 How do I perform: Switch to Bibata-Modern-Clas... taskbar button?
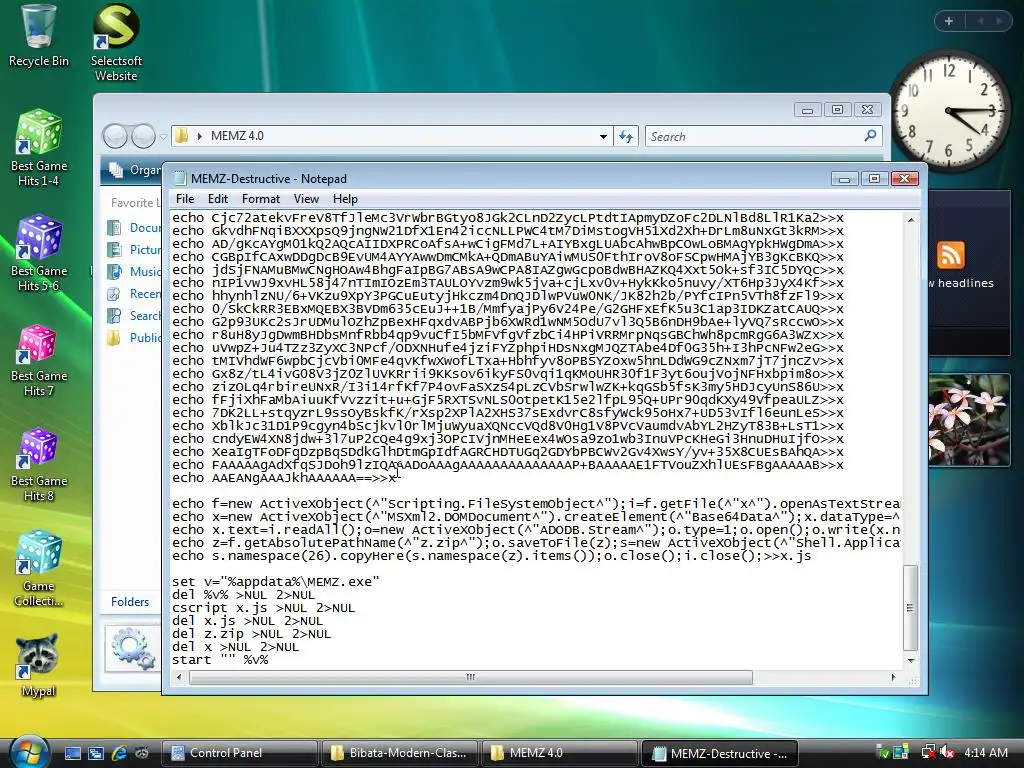tap(400, 753)
